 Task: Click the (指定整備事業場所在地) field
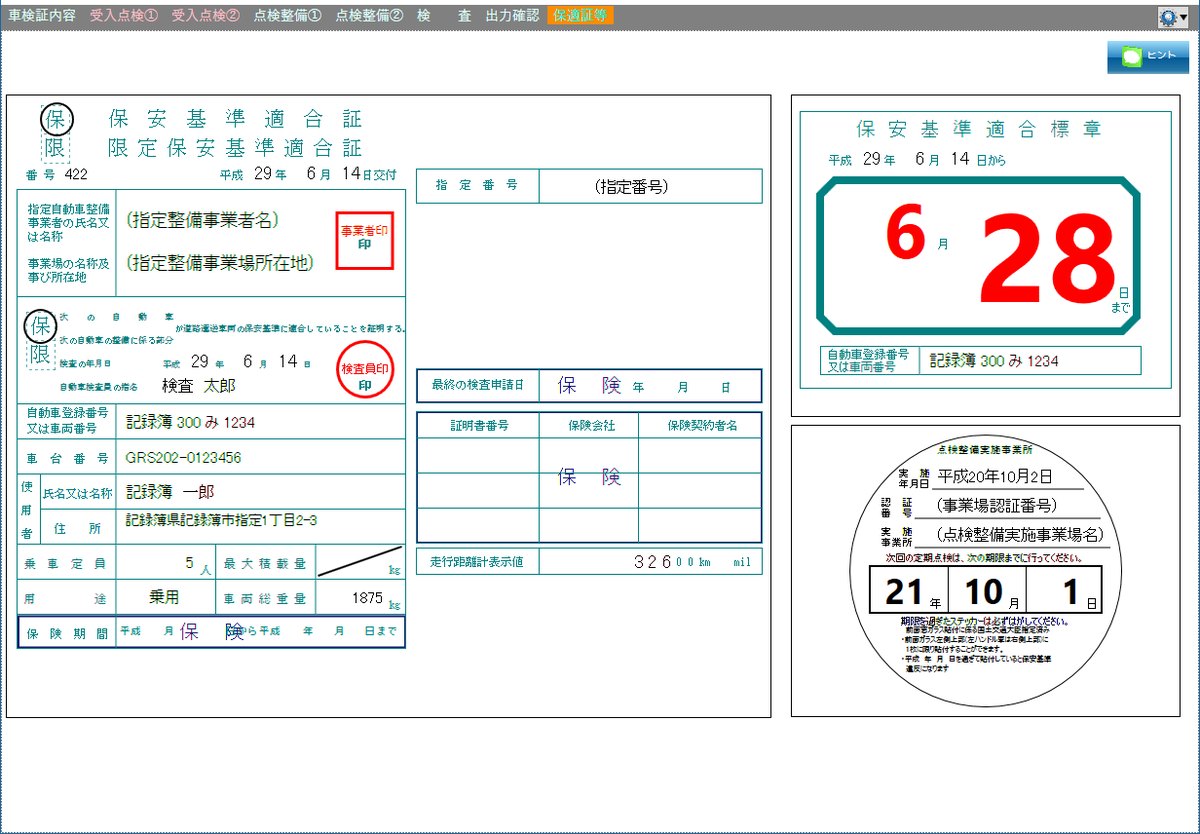pos(221,263)
